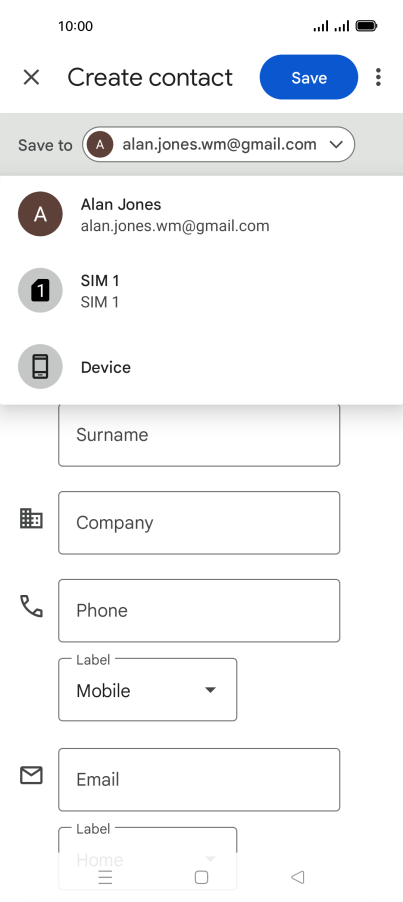
Task: Click the company building icon
Action: click(31, 518)
